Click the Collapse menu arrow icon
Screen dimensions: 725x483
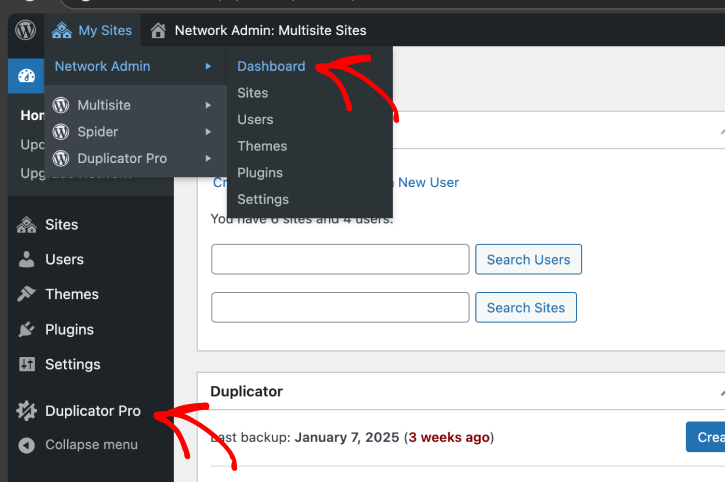point(26,445)
